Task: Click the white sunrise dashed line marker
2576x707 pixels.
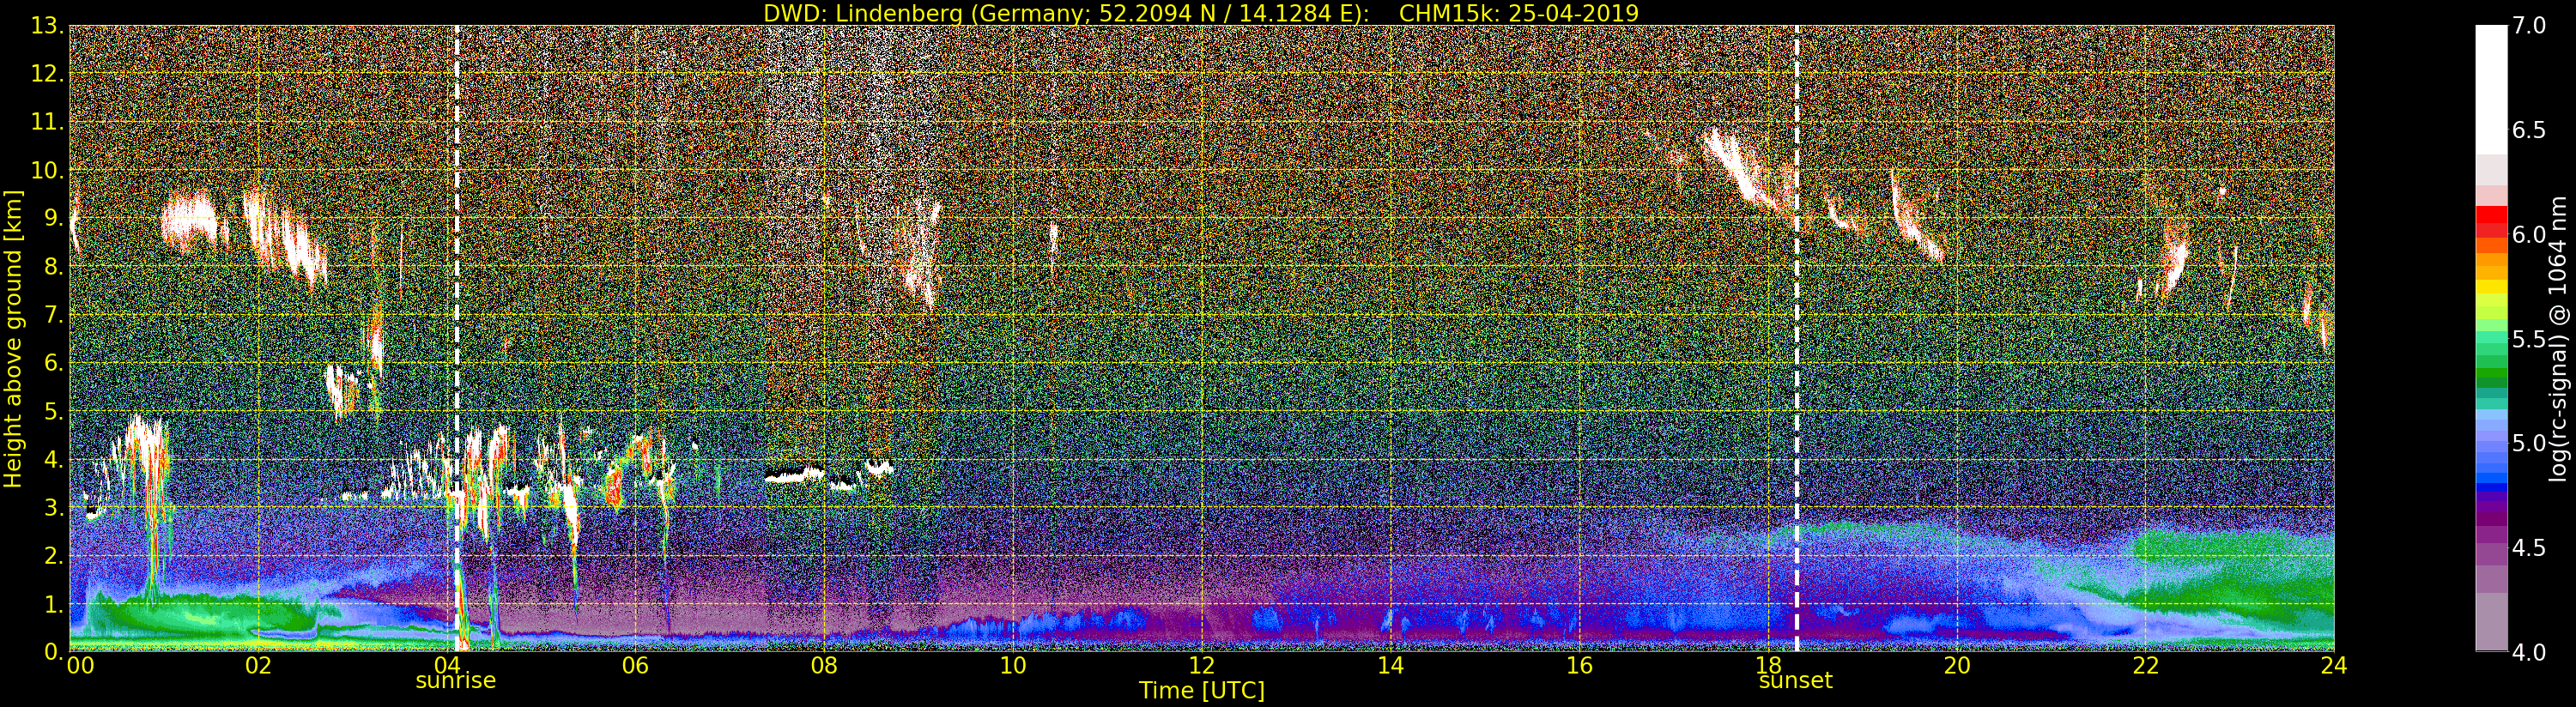Action: point(457,338)
